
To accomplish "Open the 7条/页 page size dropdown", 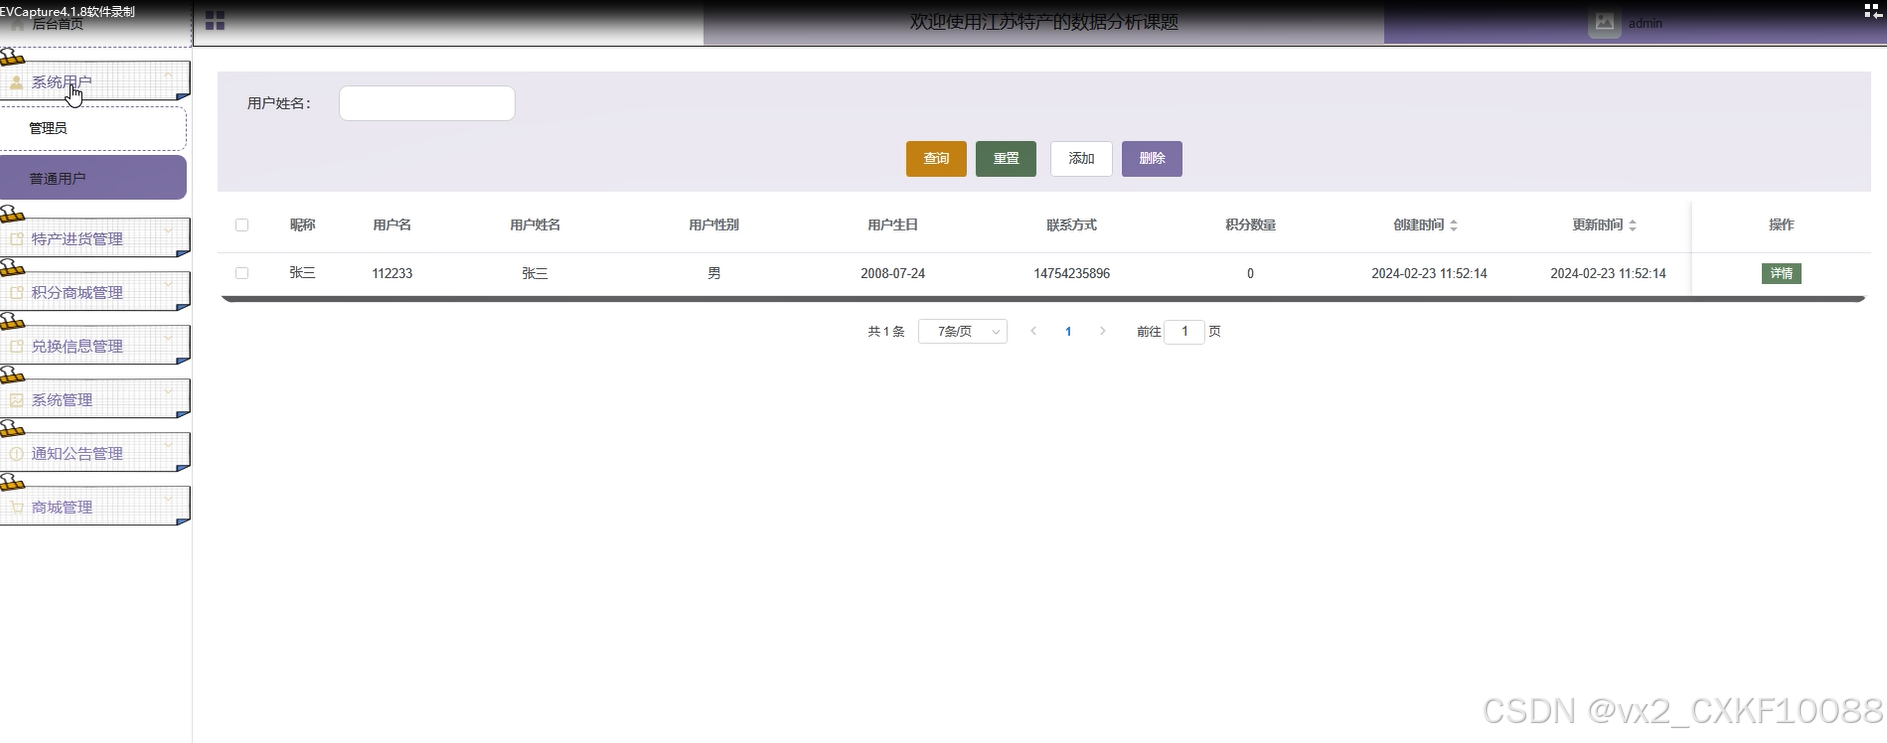I will pyautogui.click(x=963, y=331).
